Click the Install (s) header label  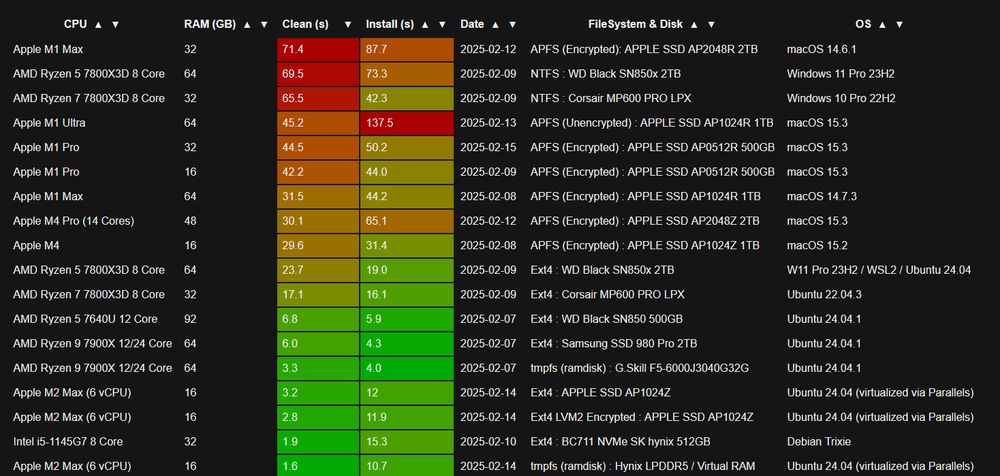click(390, 24)
